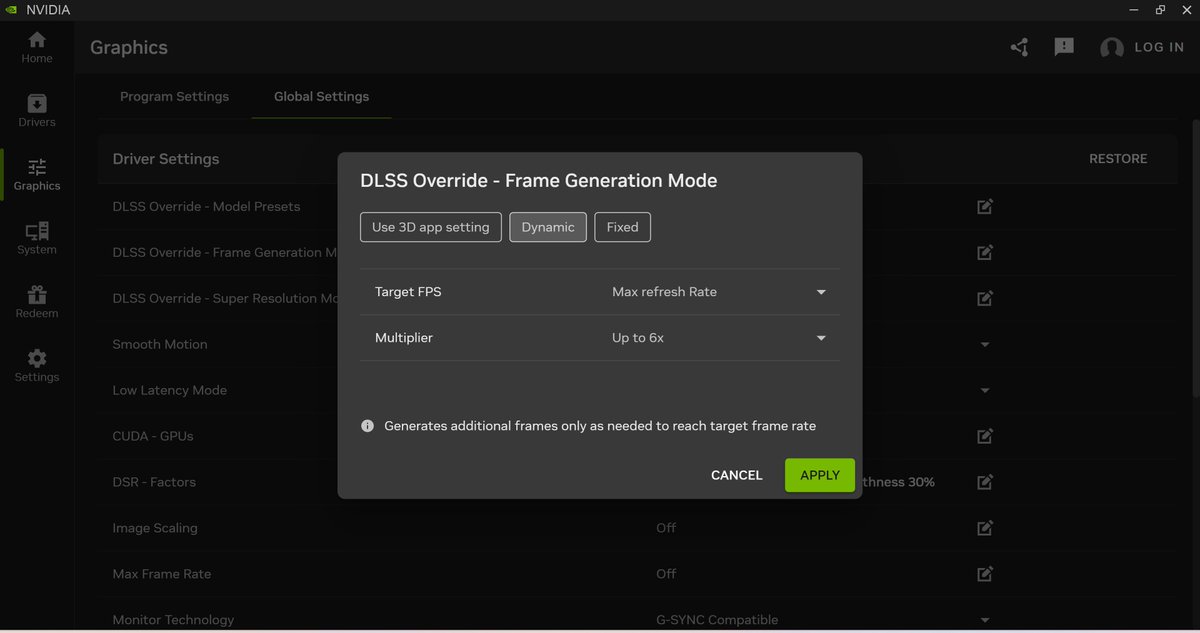Screen dimensions: 1200x633
Task: Click the Image Scaling label
Action: coord(155,528)
